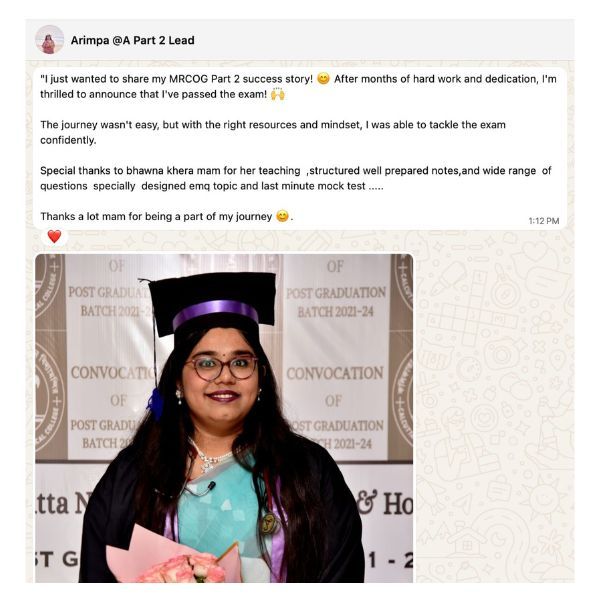
Task: Click 'Thanks a lot mam' closing line
Action: tap(166, 217)
